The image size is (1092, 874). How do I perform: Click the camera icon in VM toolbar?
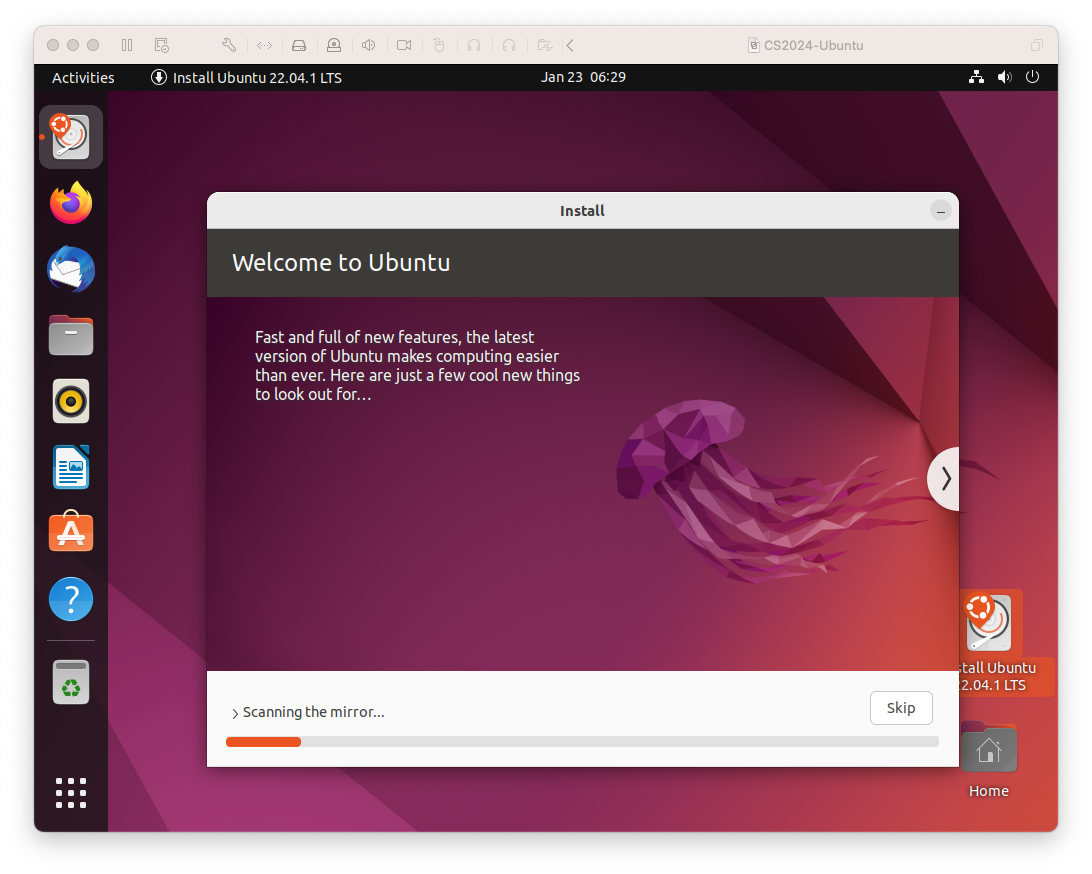pyautogui.click(x=404, y=45)
